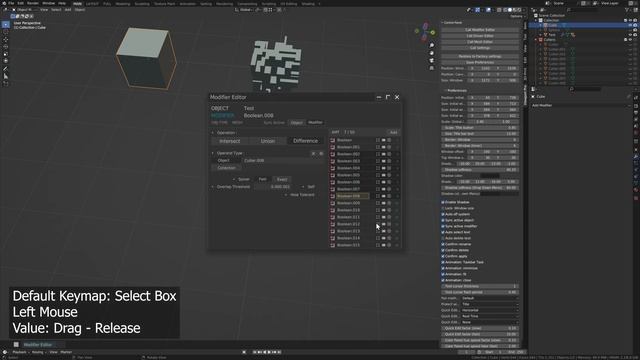The image size is (640, 360).
Task: Open viewport Add menu
Action: (x=68, y=10)
